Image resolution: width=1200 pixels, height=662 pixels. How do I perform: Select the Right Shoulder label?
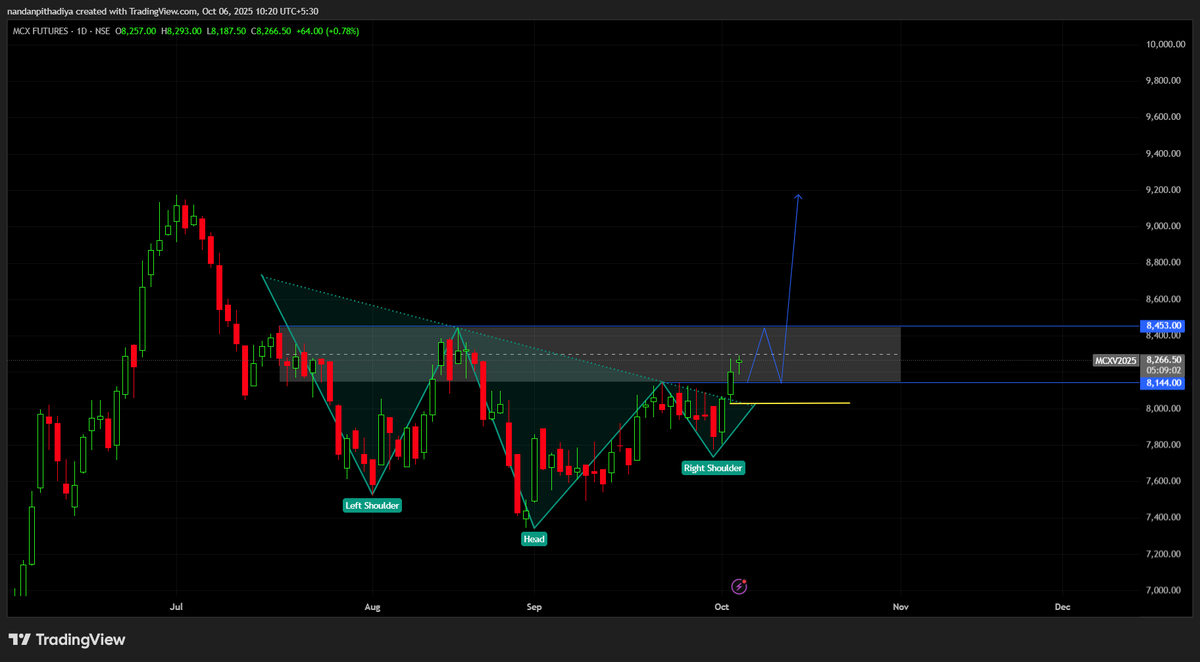pyautogui.click(x=713, y=468)
